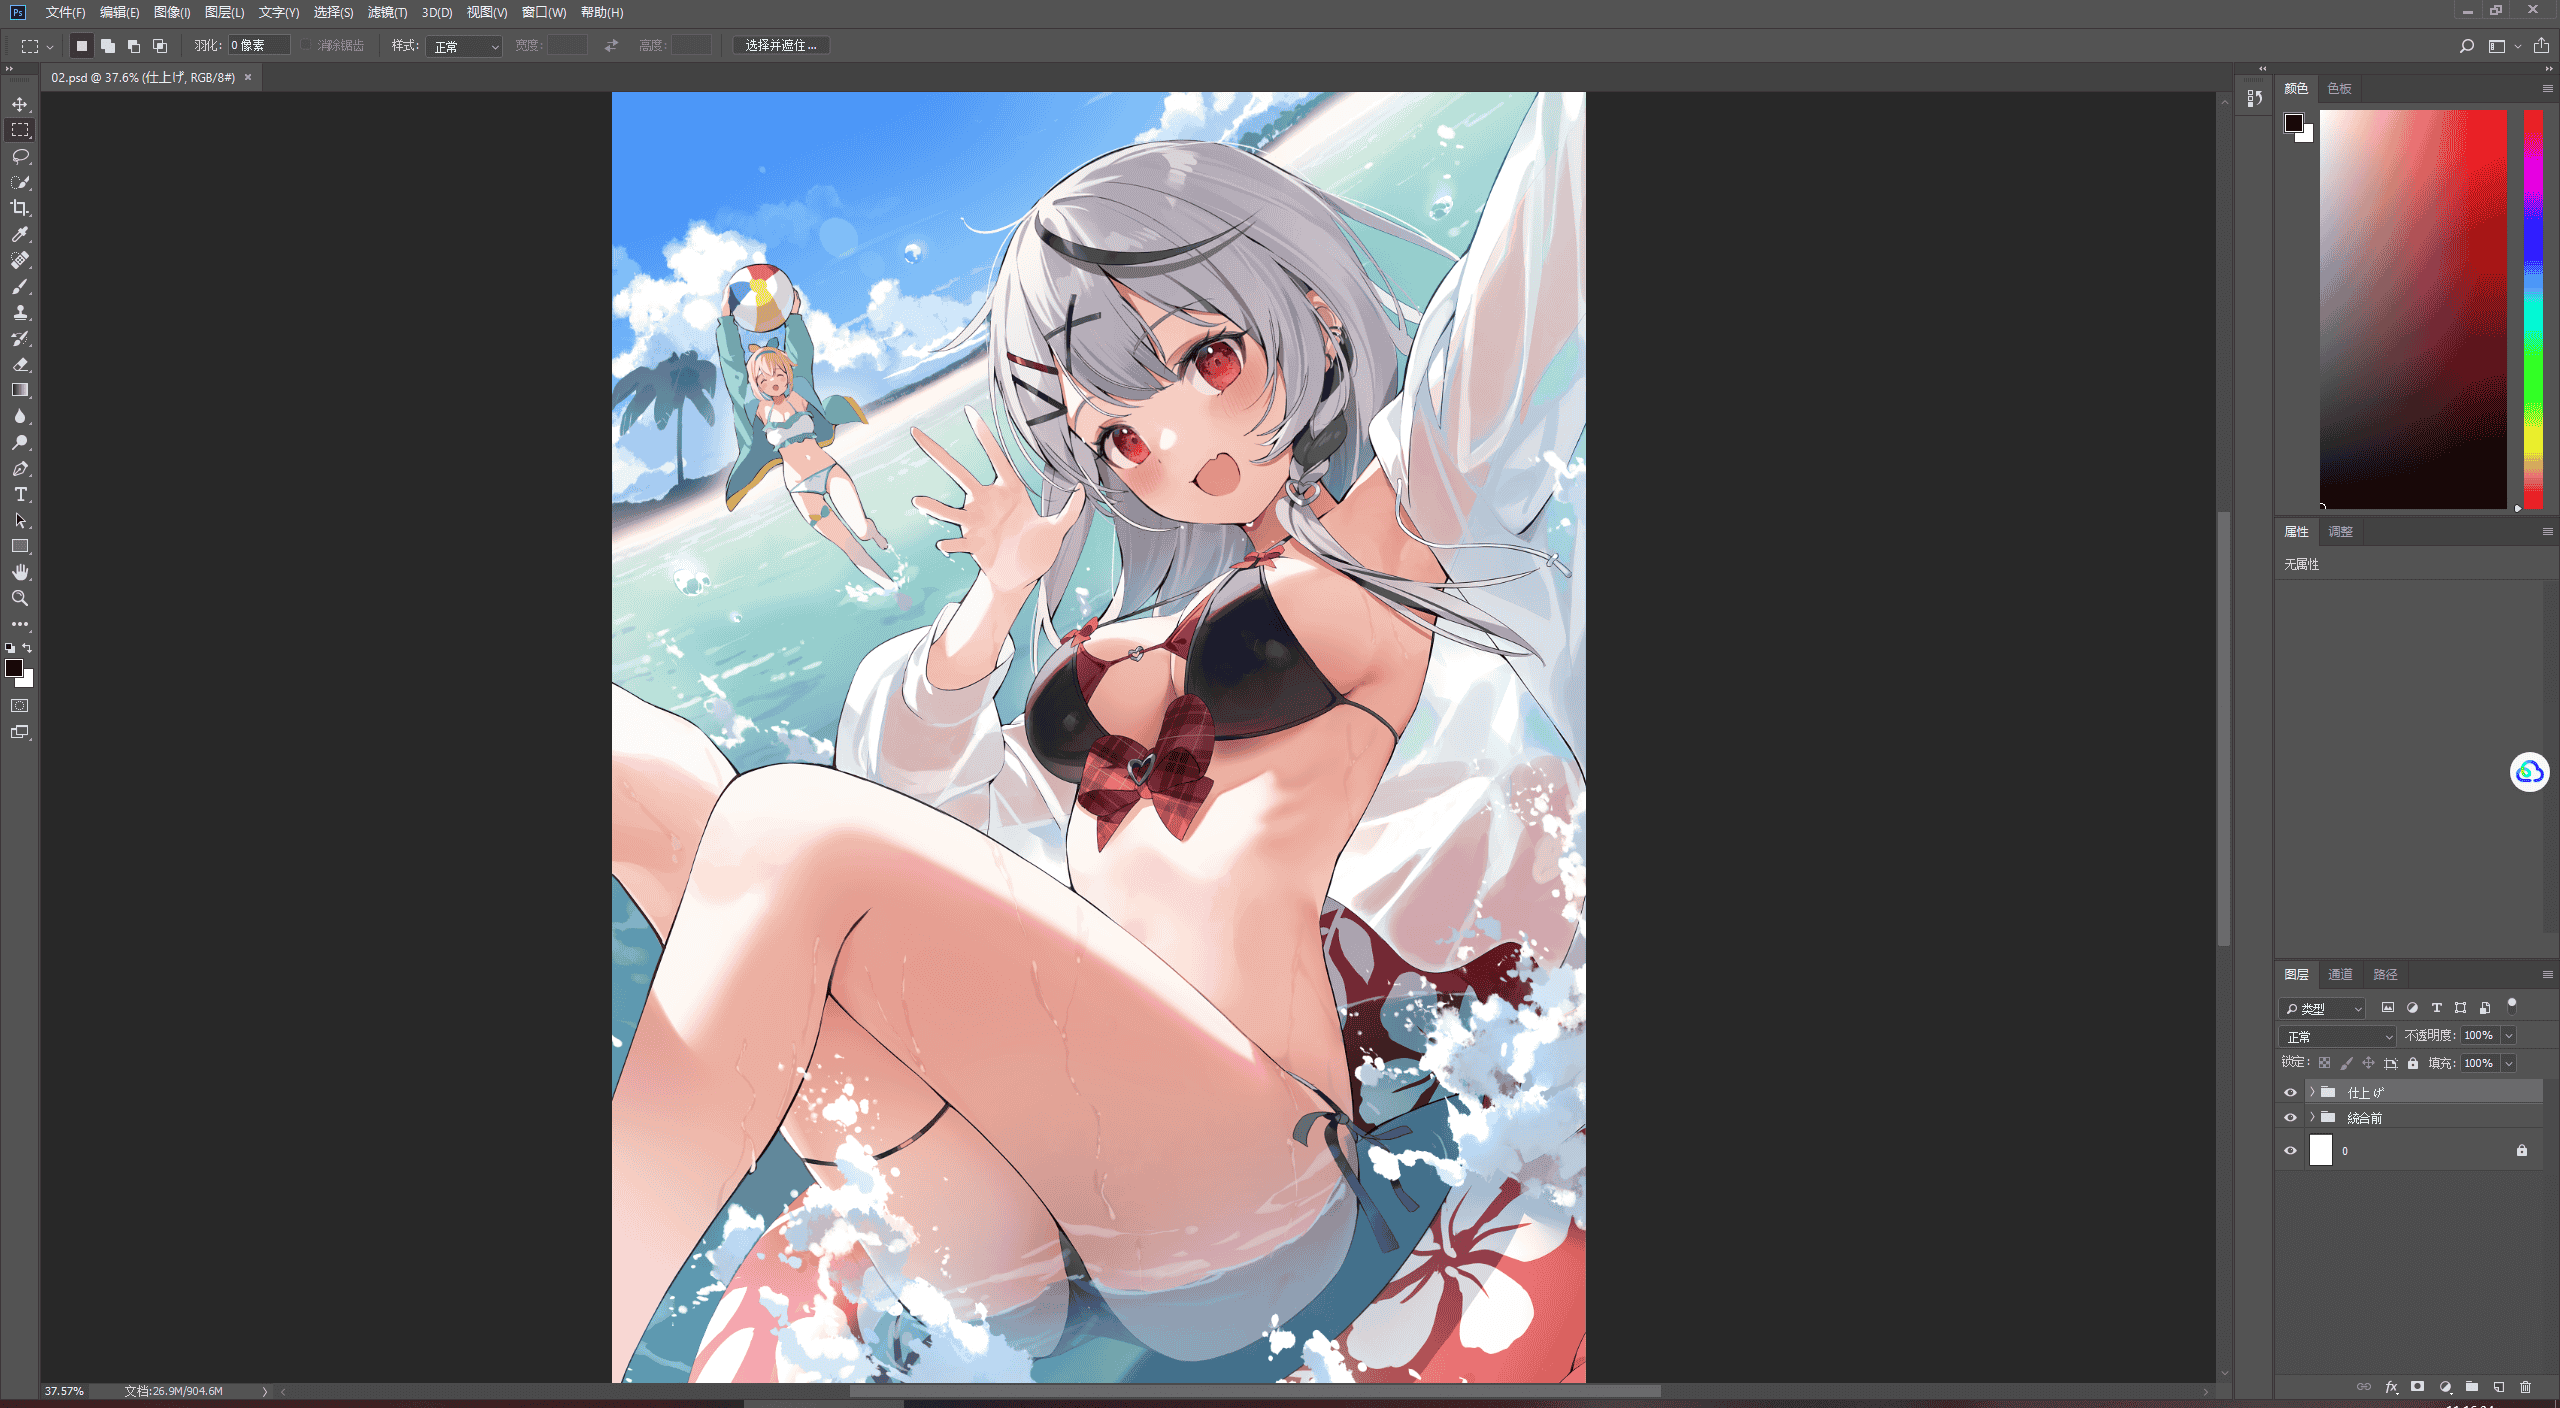Switch to the 调整 tab
Screen dimensions: 2560x1408
(2340, 531)
